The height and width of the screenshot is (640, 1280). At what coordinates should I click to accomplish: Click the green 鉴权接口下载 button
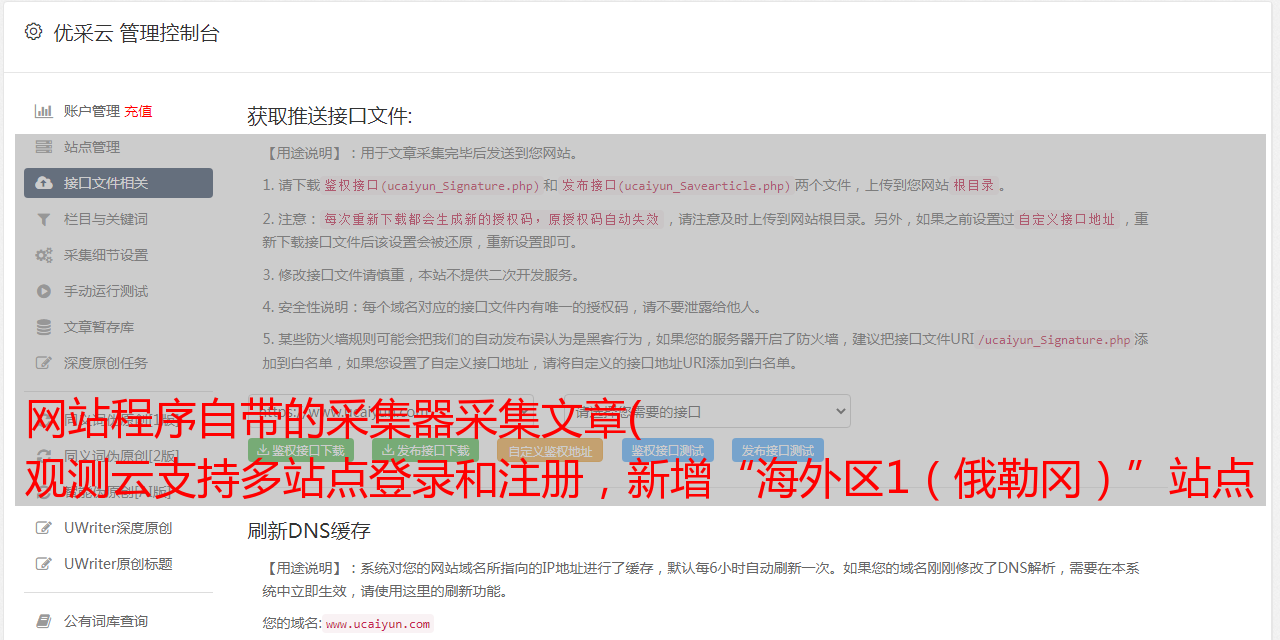tap(301, 451)
